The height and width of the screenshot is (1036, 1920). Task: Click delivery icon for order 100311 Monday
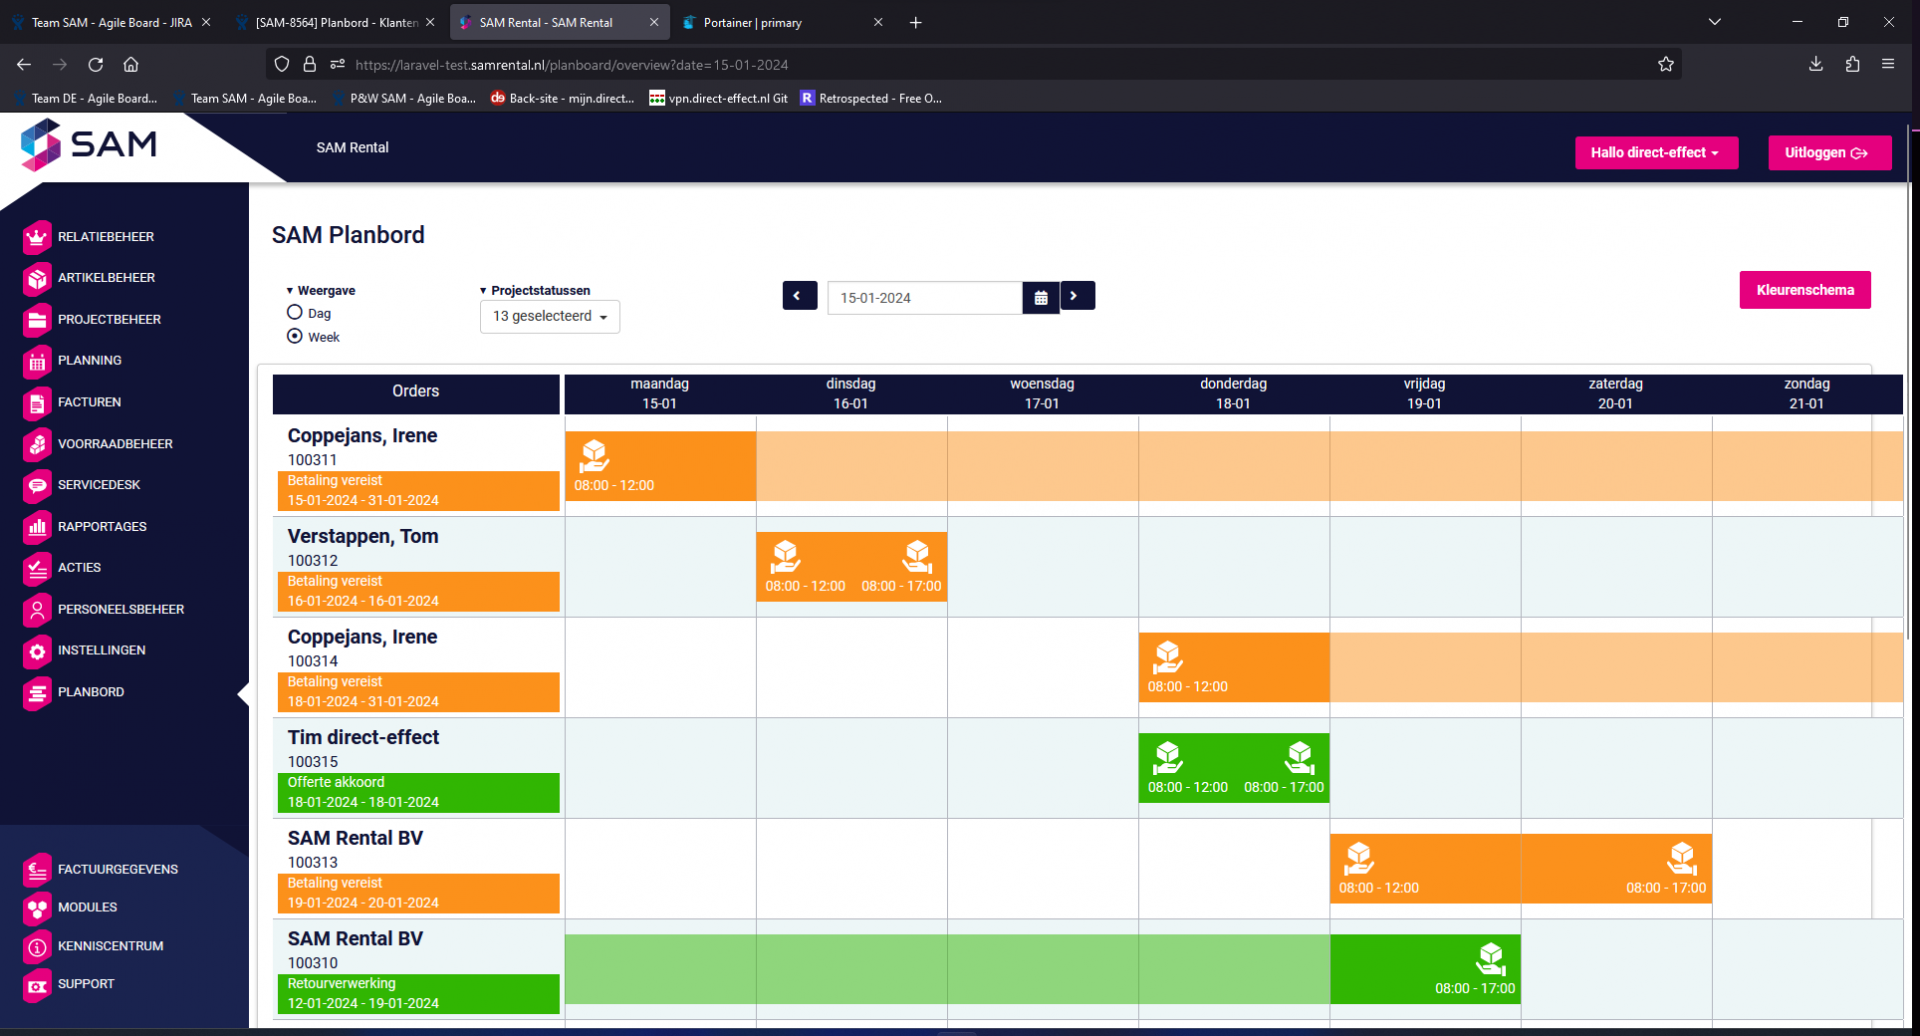[x=594, y=455]
